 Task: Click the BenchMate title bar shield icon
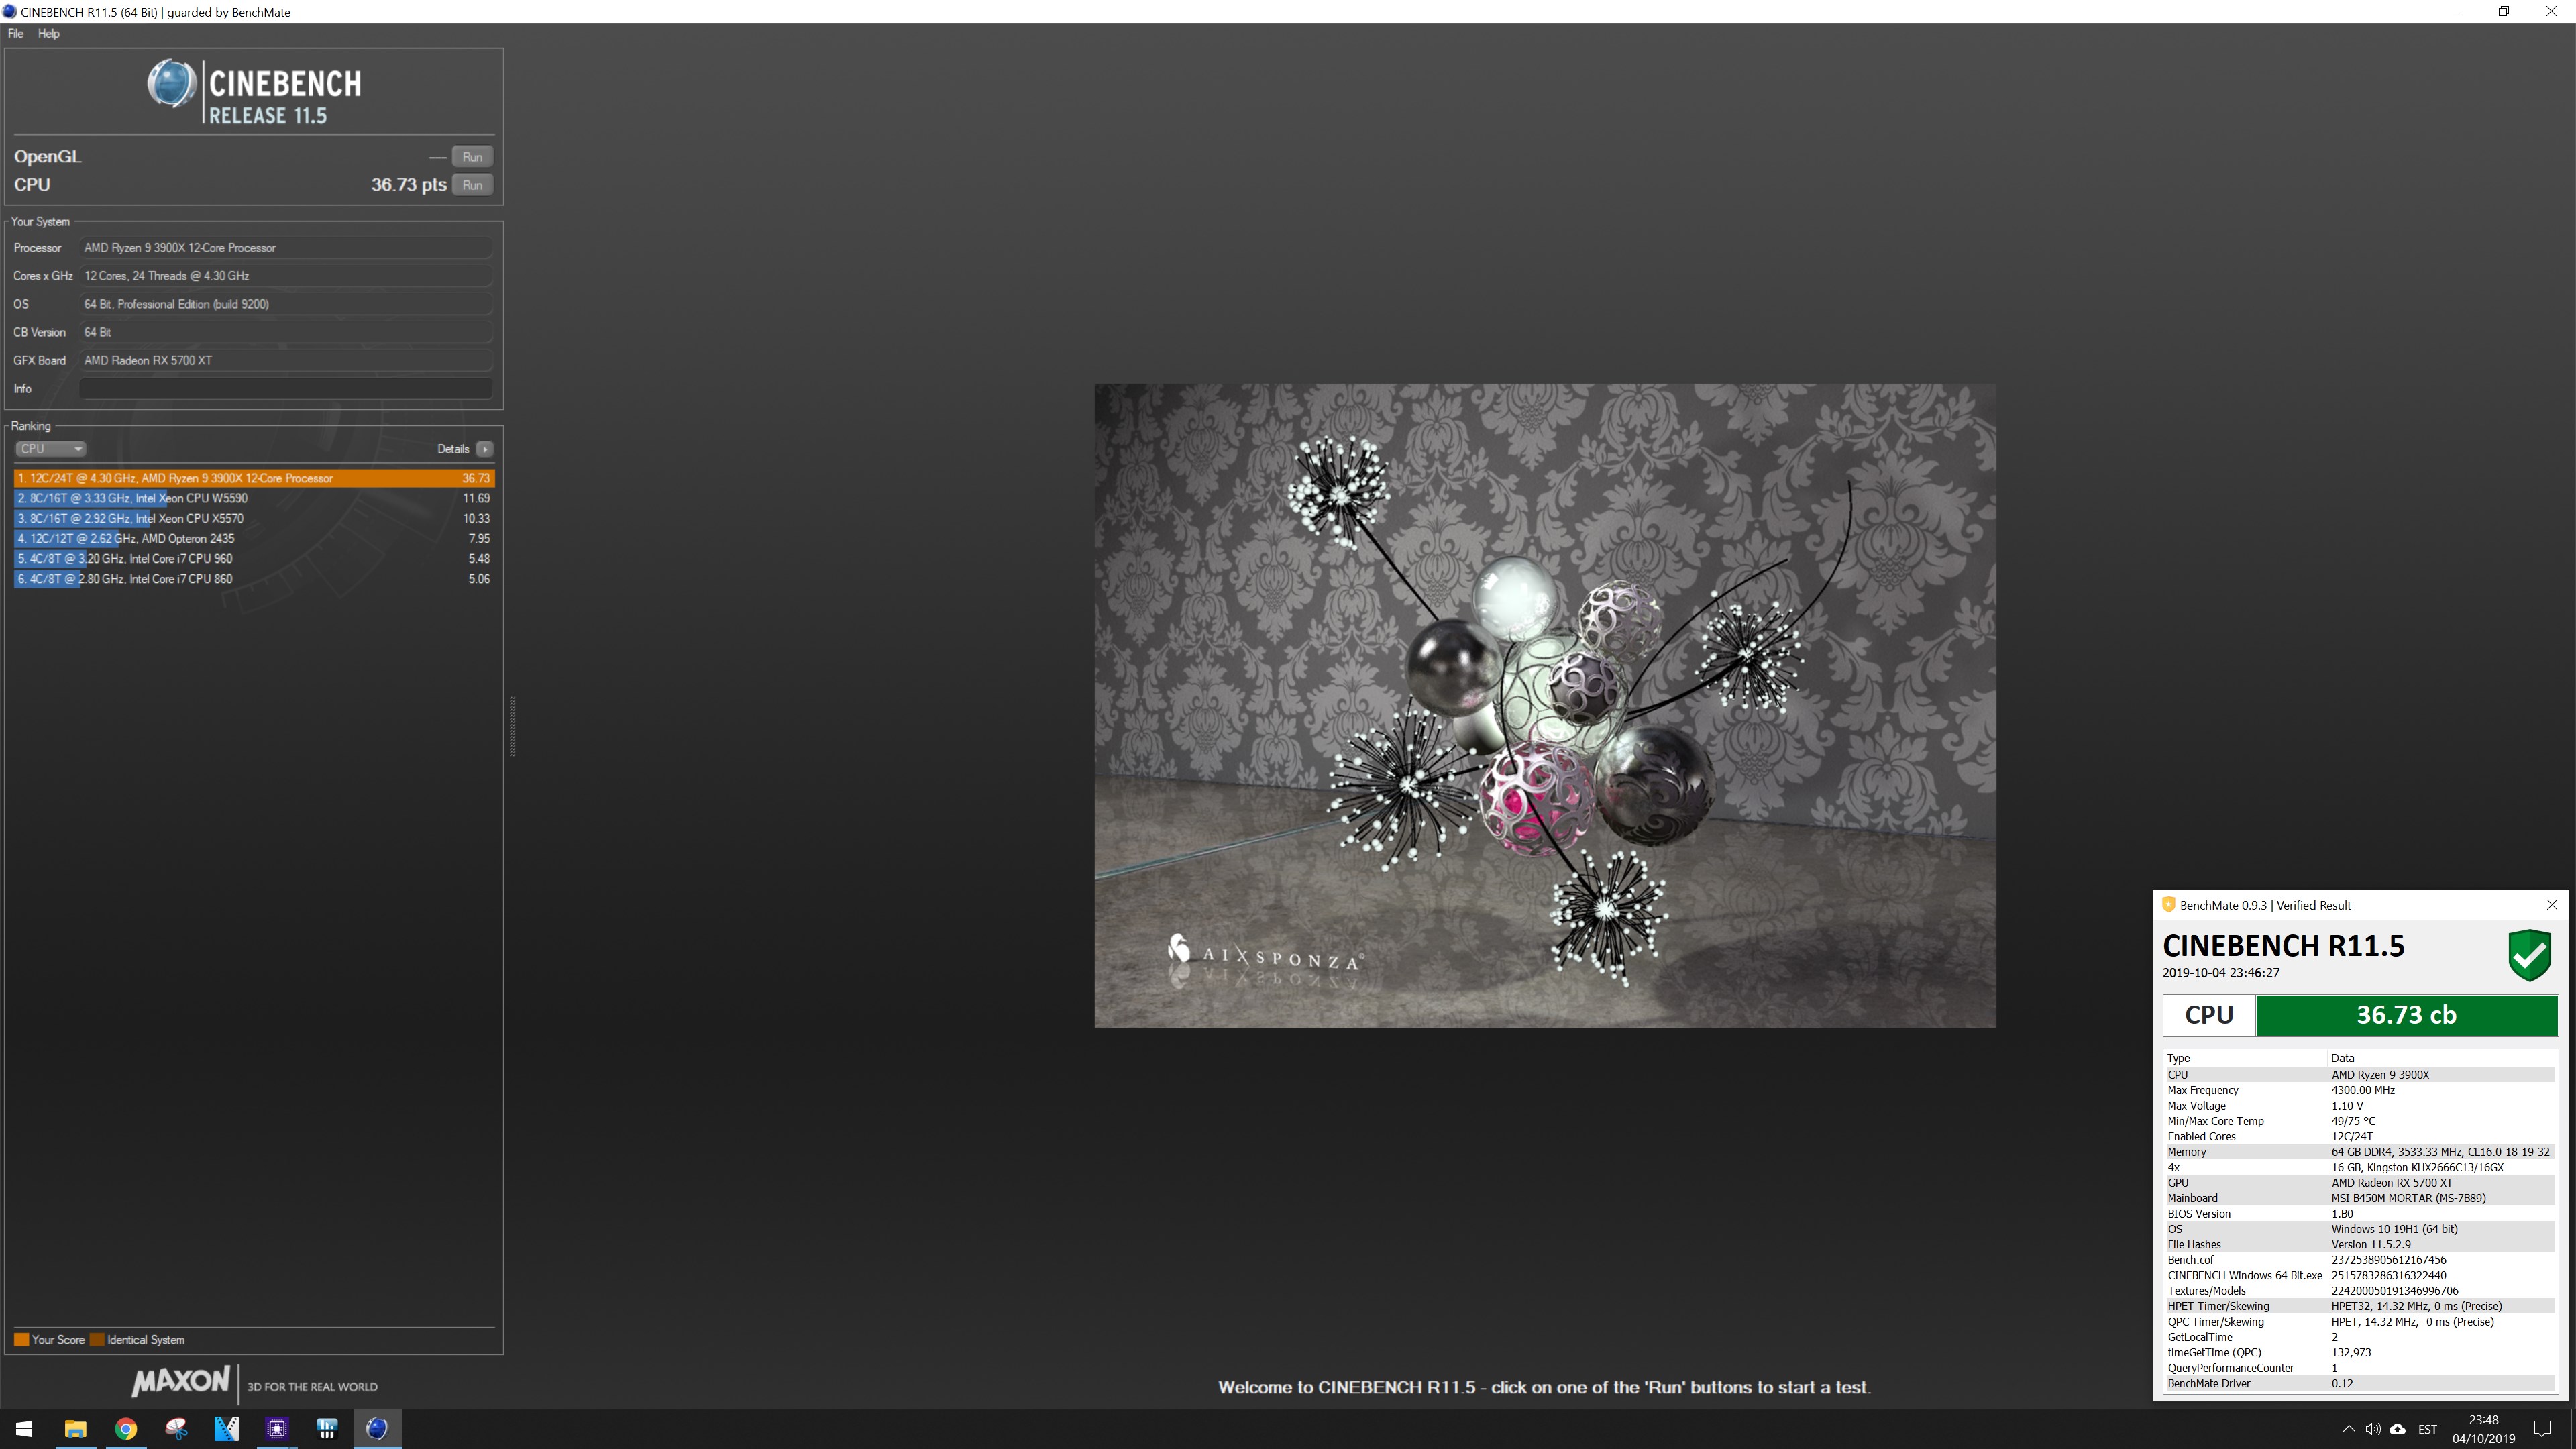click(2168, 905)
